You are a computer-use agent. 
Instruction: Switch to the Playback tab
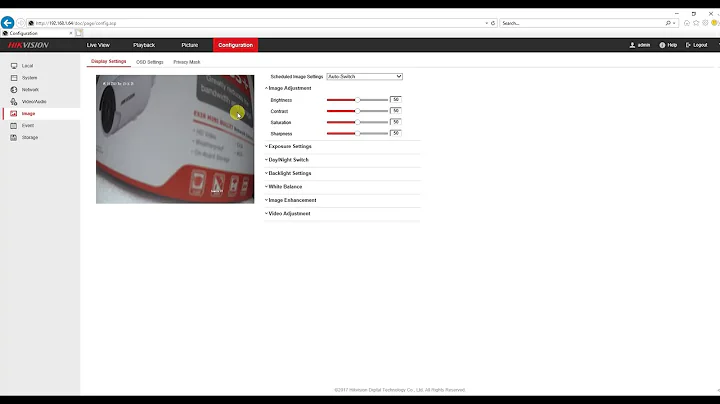tap(144, 45)
